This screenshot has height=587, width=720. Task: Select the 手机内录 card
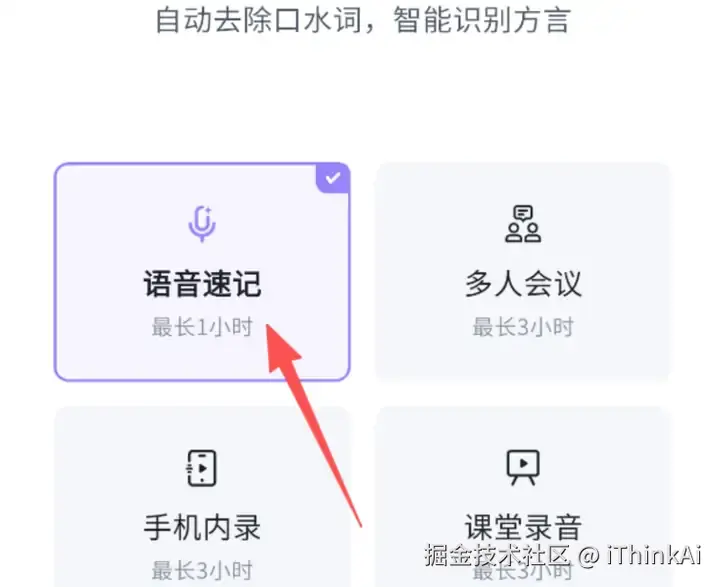[x=202, y=497]
